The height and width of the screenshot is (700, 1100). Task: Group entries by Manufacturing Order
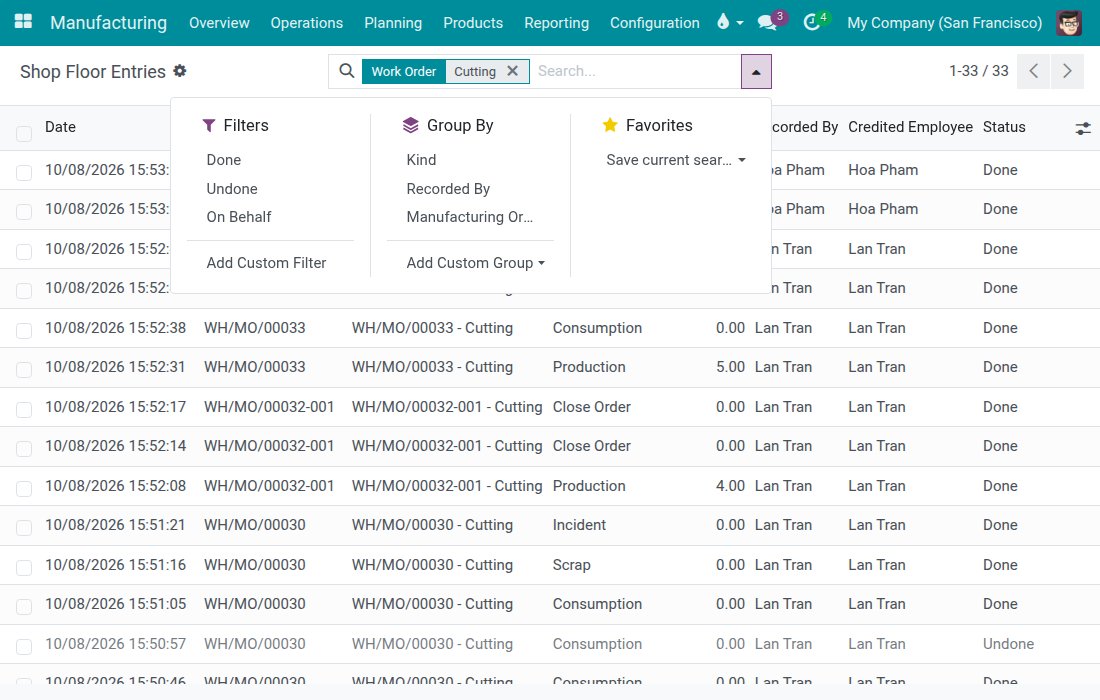coord(469,217)
